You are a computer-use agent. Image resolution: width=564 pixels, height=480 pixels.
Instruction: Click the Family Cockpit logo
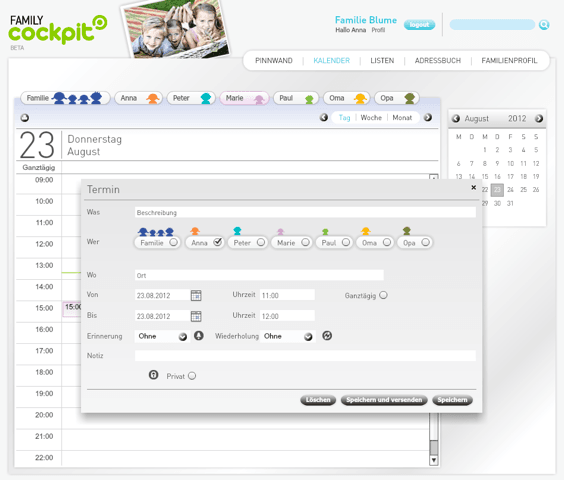(x=58, y=31)
